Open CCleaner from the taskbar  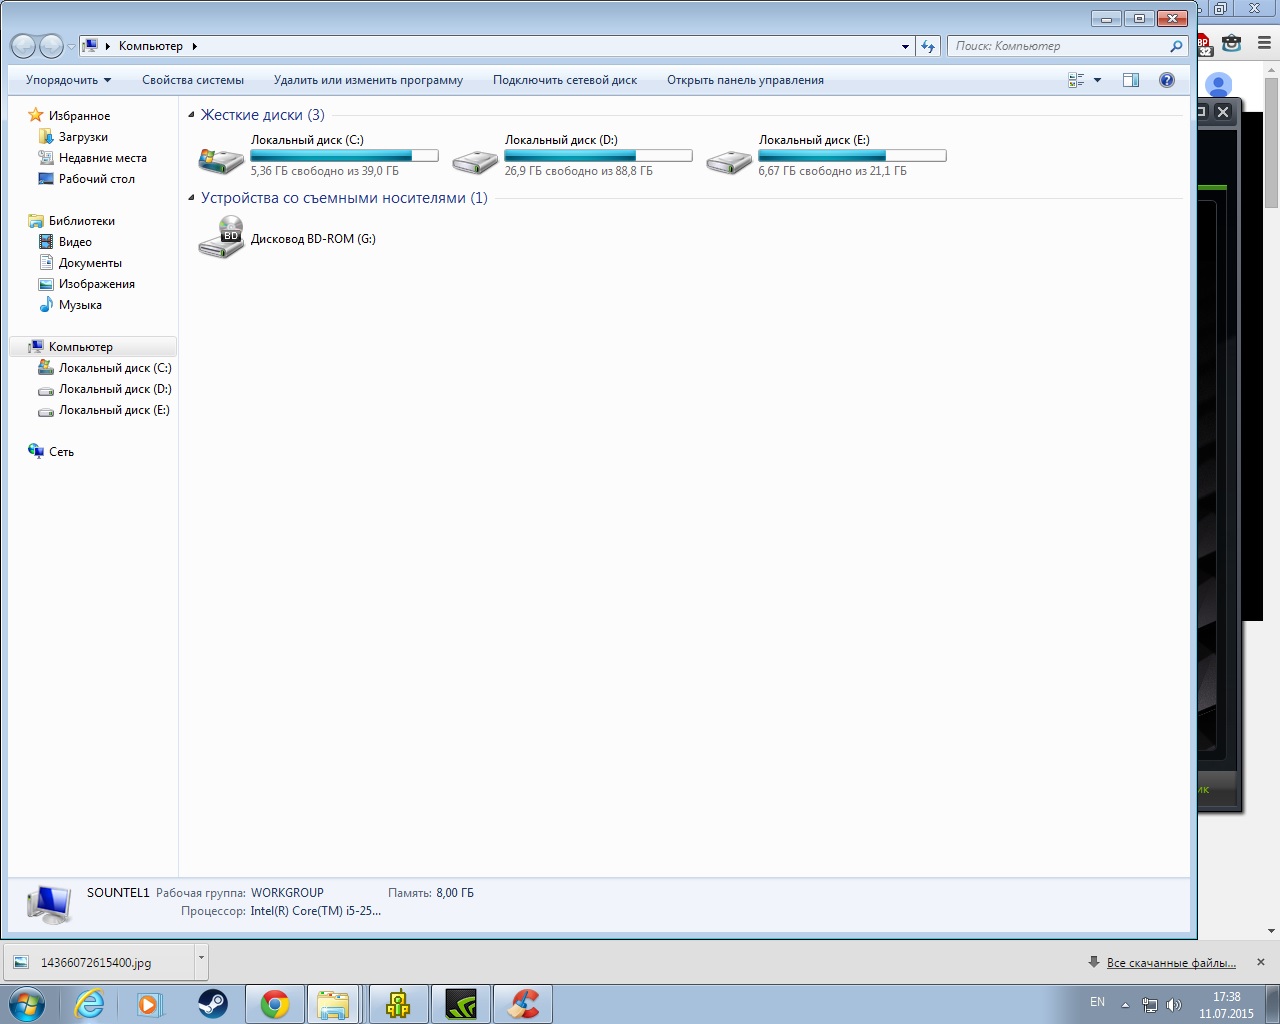coord(523,1004)
